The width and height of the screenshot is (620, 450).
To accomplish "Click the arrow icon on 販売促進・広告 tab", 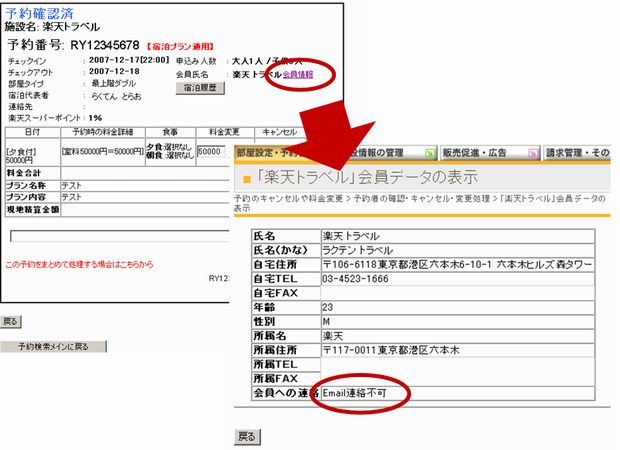I will coord(533,153).
